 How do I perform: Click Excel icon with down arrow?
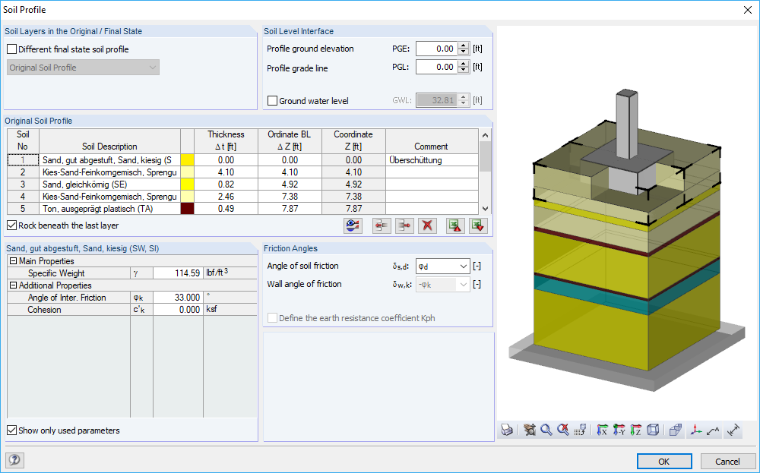478,226
